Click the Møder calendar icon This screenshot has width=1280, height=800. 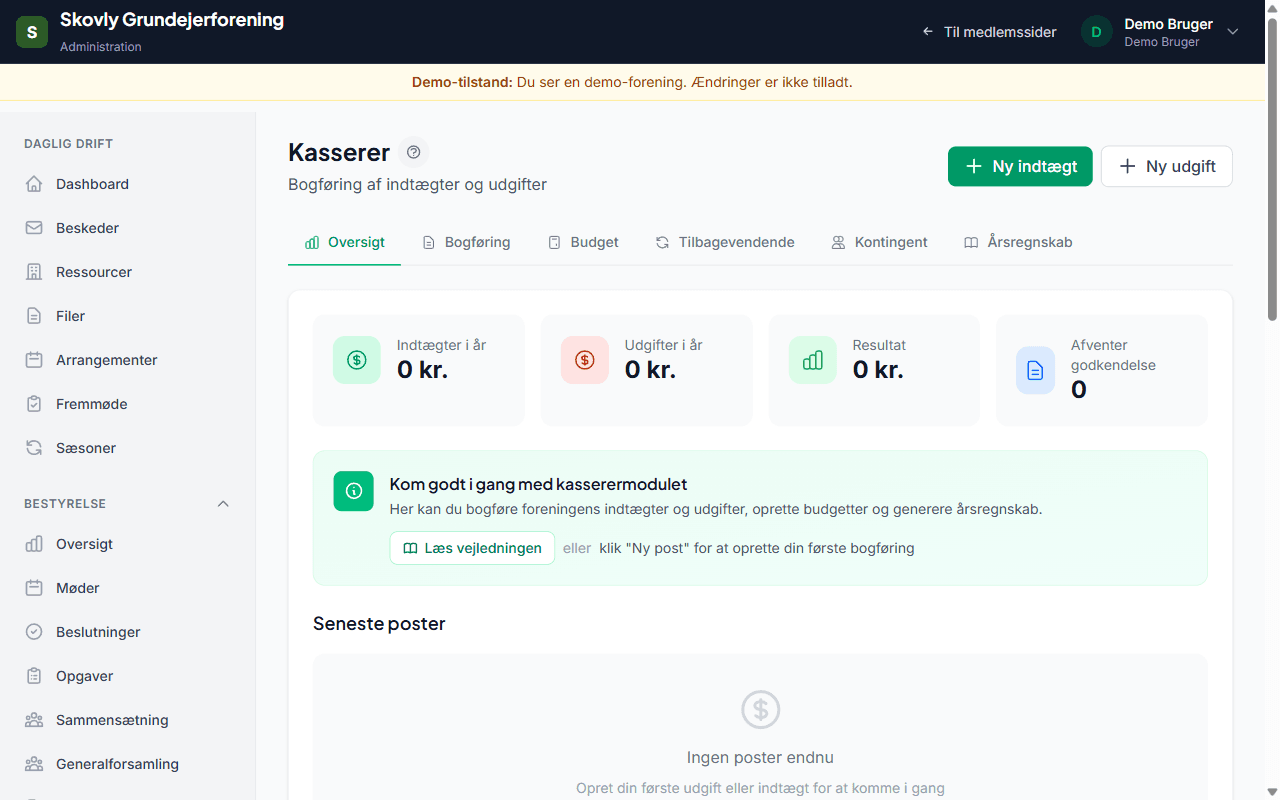pyautogui.click(x=34, y=588)
